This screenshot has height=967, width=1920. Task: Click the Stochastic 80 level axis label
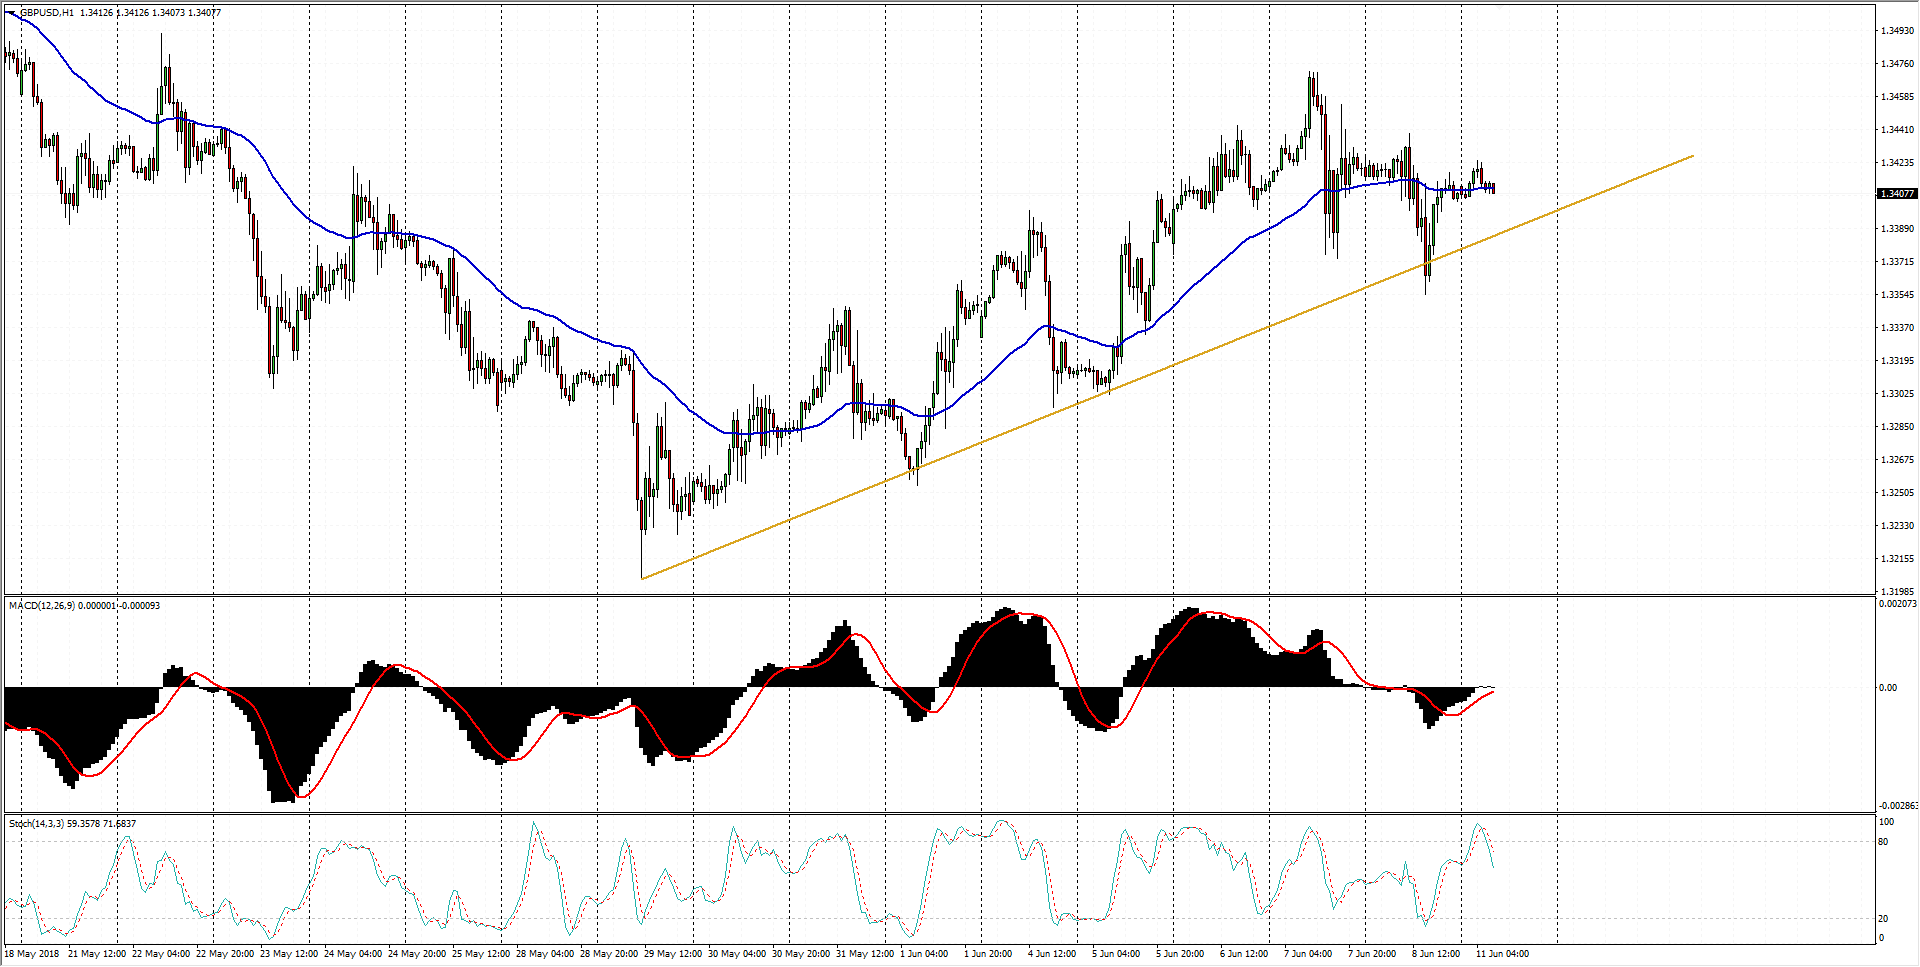(x=1883, y=842)
